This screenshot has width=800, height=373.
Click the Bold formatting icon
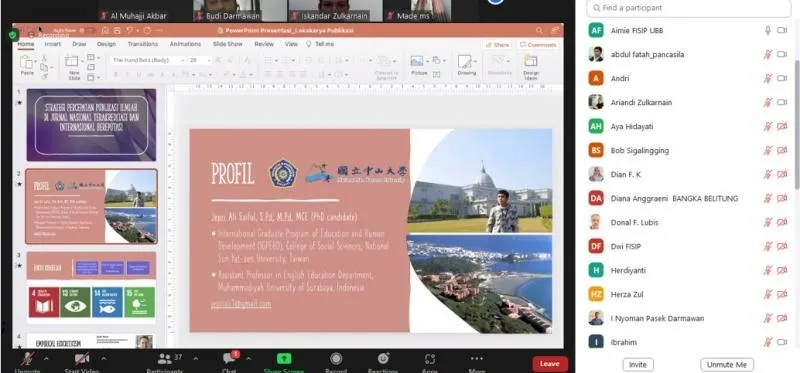pos(116,75)
